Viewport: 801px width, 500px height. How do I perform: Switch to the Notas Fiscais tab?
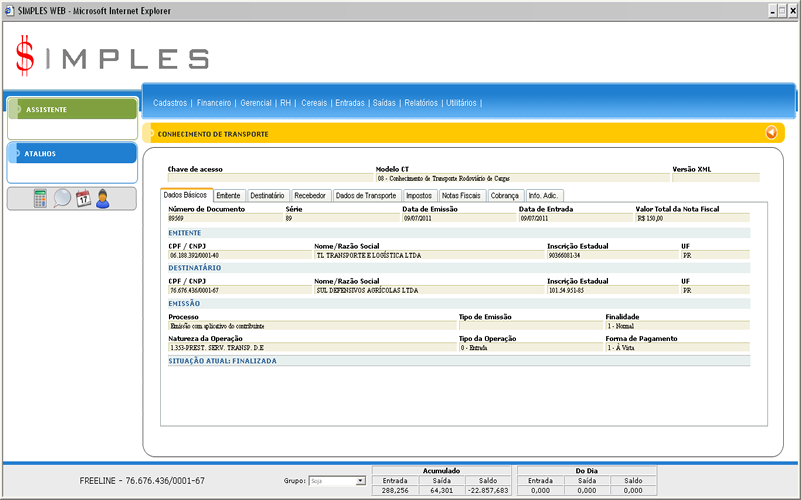(x=461, y=196)
